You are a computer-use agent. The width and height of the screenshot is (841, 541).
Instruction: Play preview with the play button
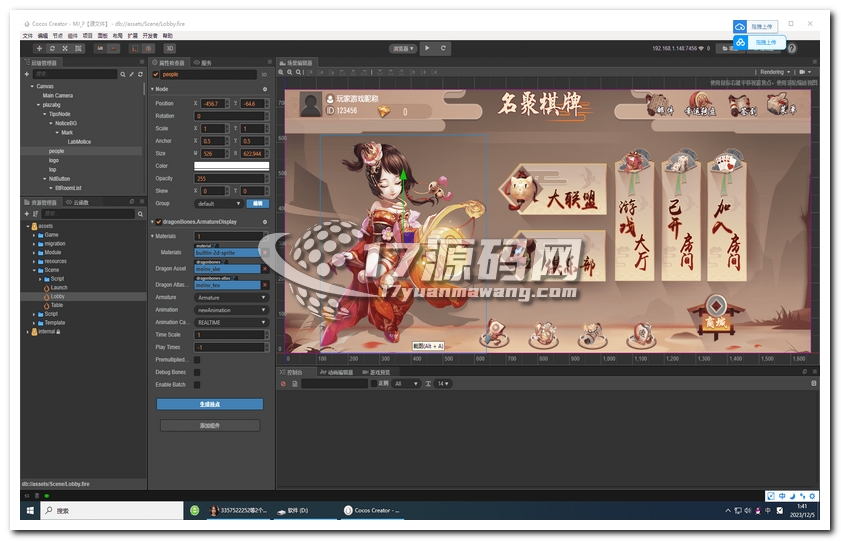[x=427, y=48]
